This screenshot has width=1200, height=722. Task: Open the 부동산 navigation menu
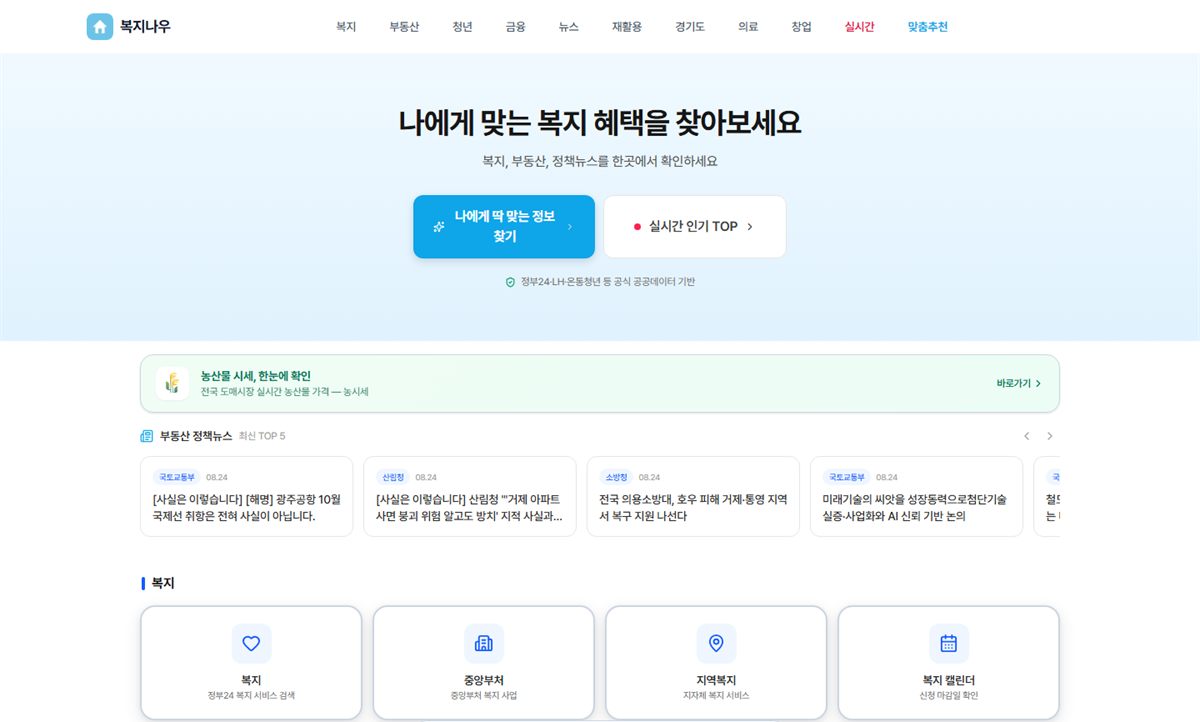(405, 27)
